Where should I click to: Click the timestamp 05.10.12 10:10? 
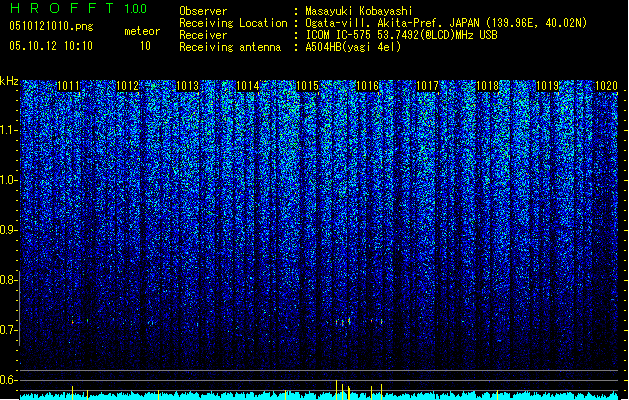[x=51, y=46]
